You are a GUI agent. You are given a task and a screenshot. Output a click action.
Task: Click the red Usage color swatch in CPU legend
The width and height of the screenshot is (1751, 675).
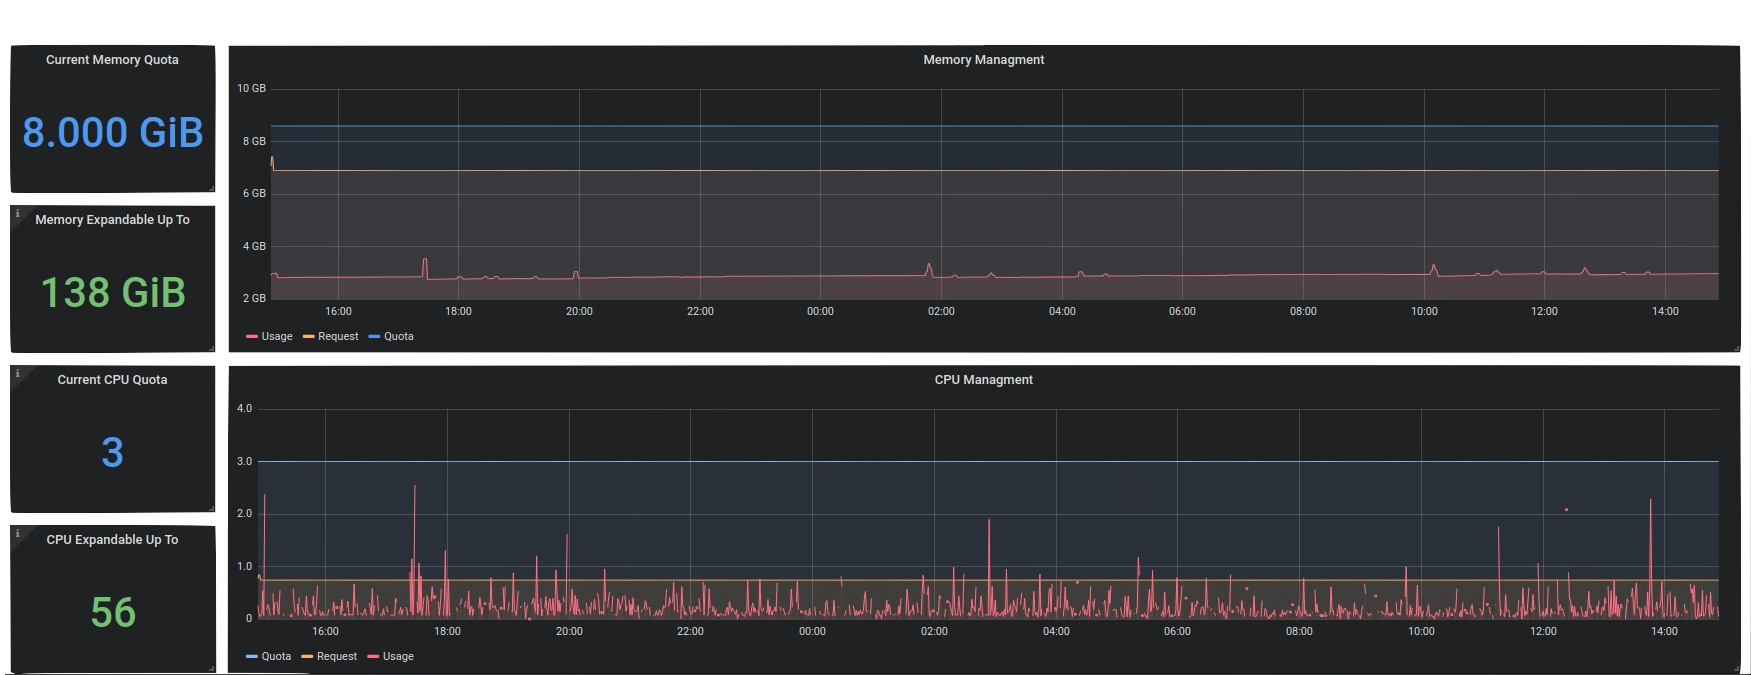[x=373, y=657]
